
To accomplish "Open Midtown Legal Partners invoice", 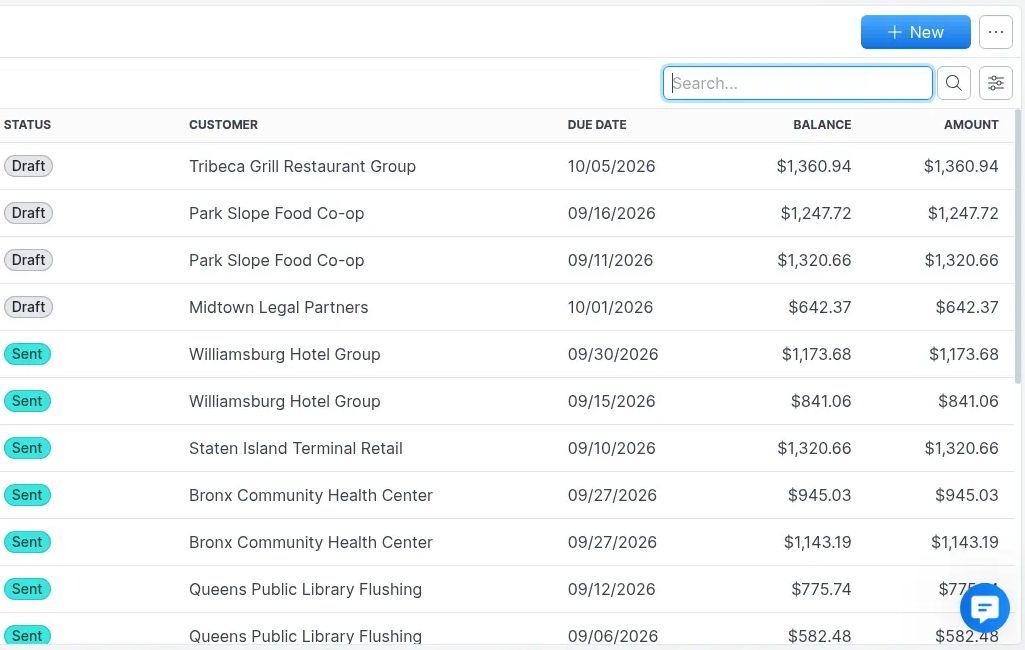I will (x=278, y=307).
